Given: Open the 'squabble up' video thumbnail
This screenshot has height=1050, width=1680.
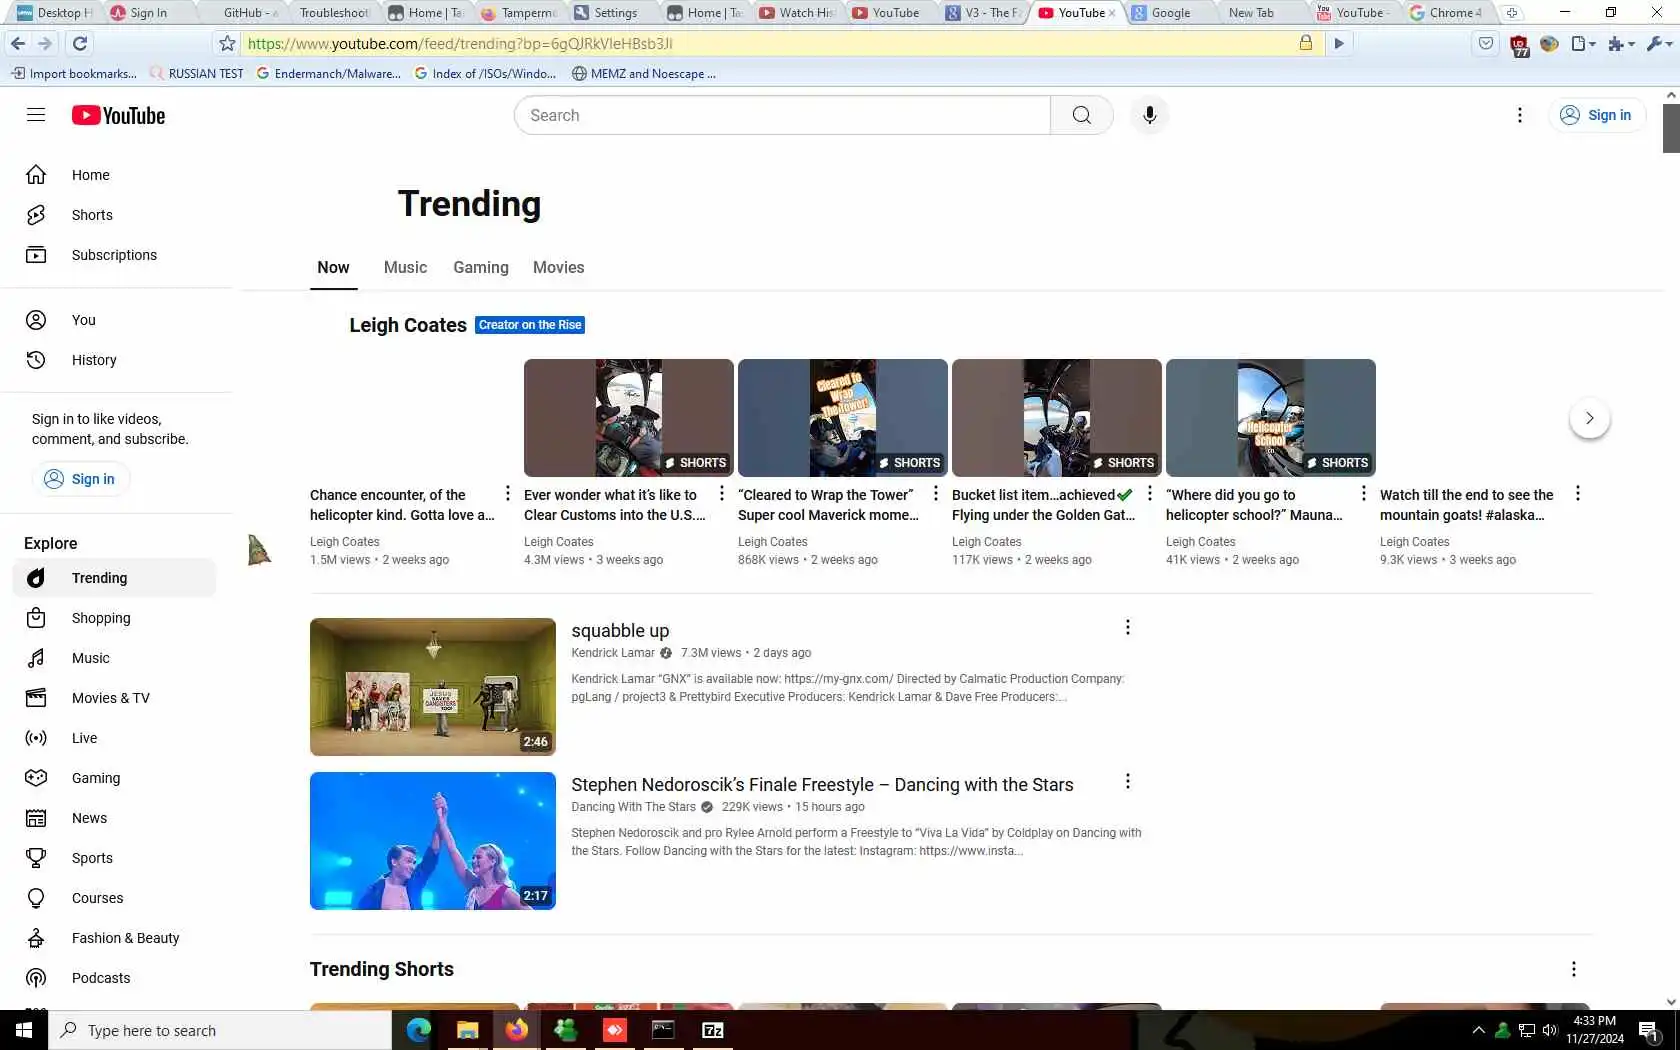Looking at the screenshot, I should click(432, 687).
